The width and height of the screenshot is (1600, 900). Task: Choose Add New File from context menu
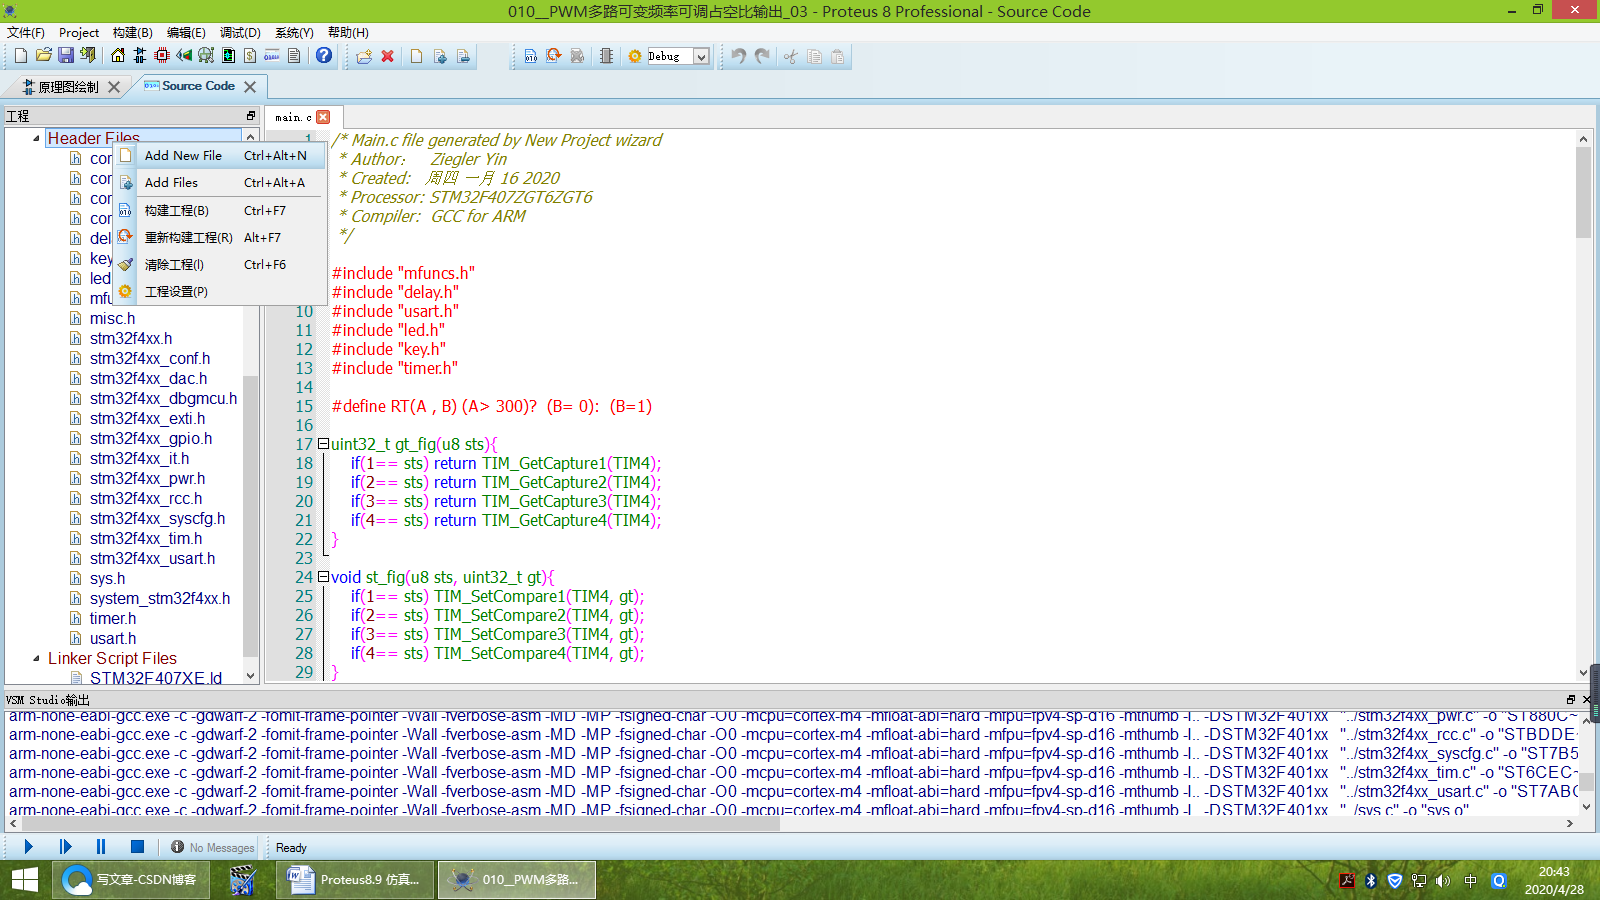point(220,156)
